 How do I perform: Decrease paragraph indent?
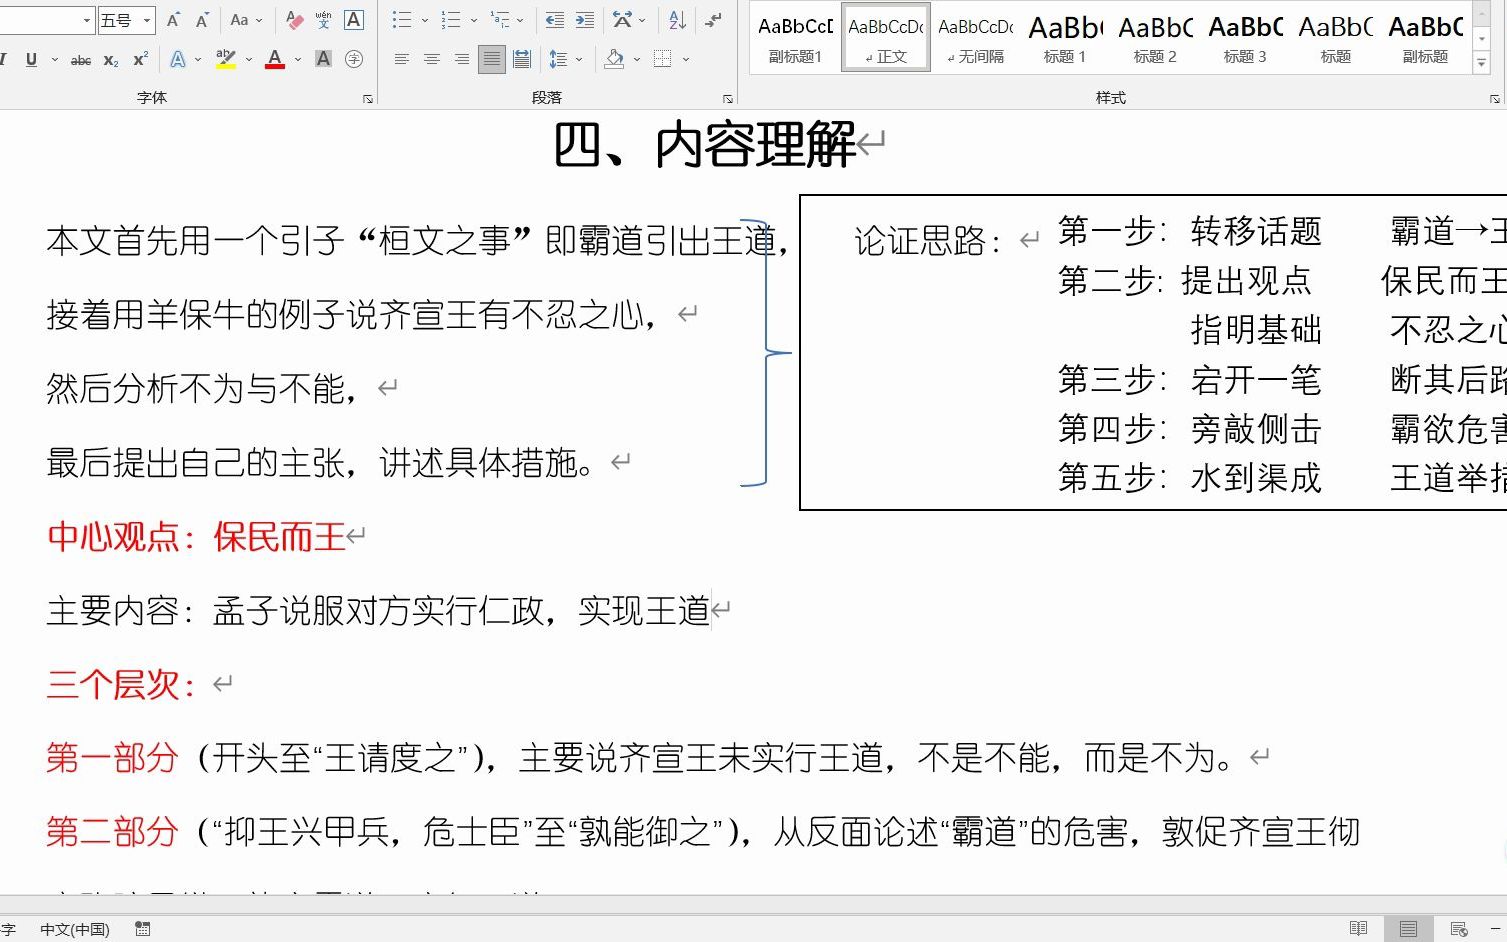click(554, 20)
